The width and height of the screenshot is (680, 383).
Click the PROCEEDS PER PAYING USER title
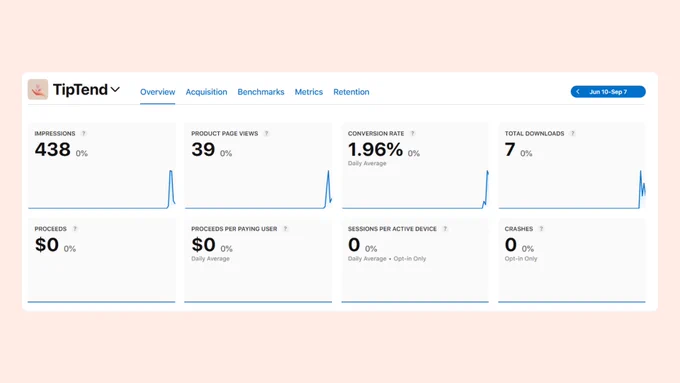[x=234, y=229]
